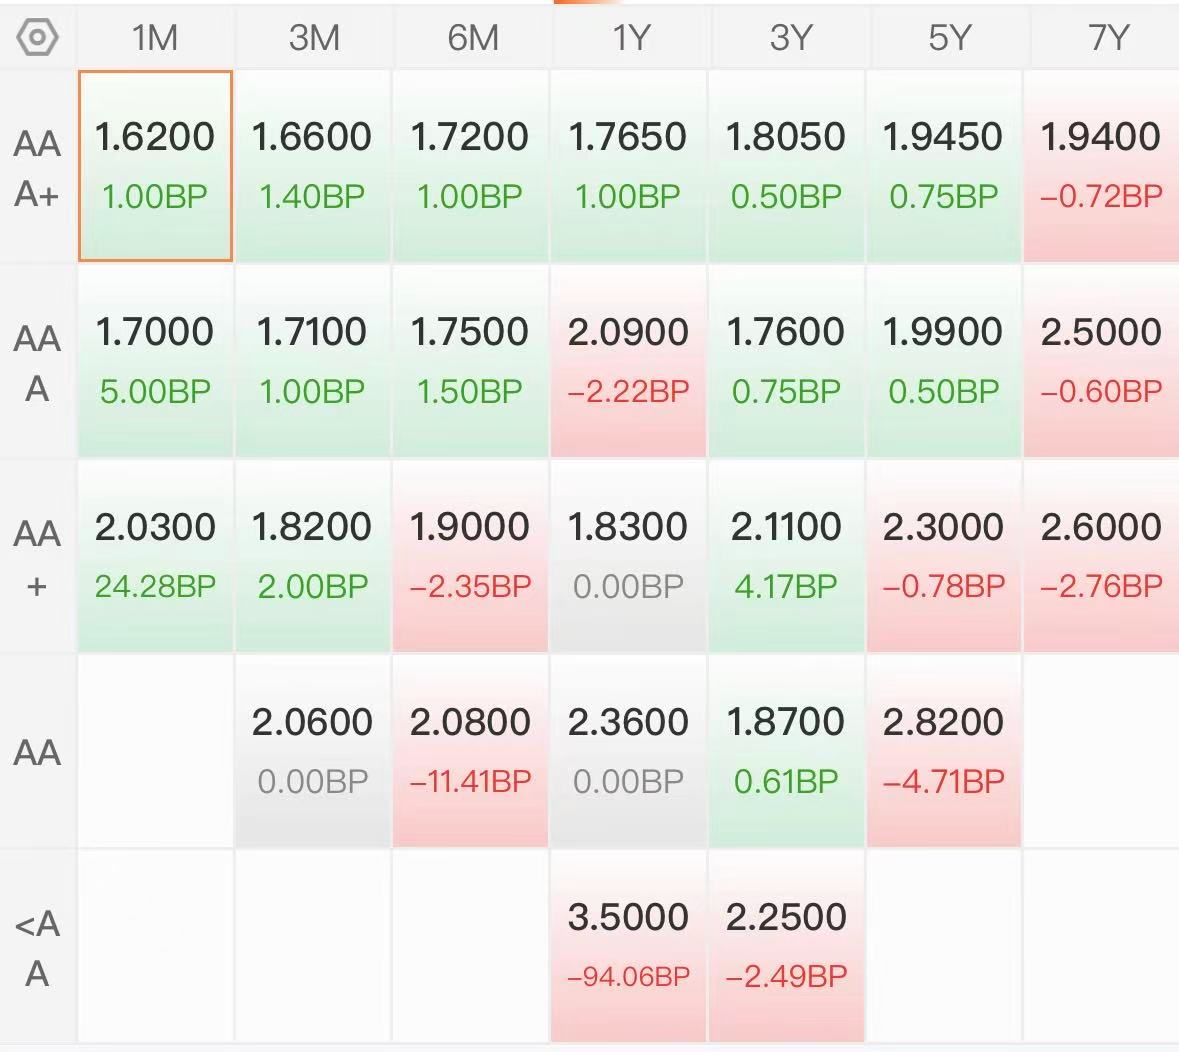Viewport: 1179px width, 1052px height.
Task: Select AA+ 7Y cell showing 2.6000
Action: [1102, 556]
